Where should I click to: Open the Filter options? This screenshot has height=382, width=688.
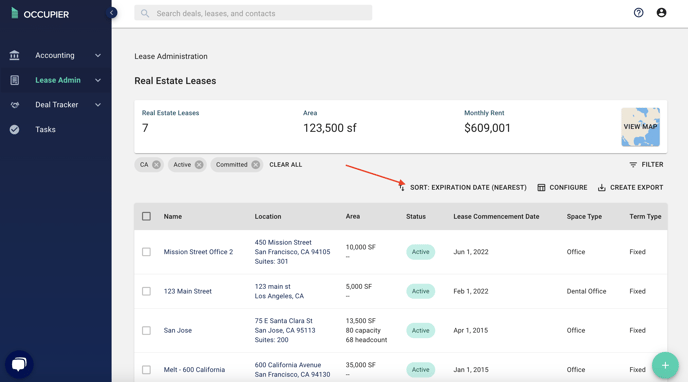pos(646,164)
